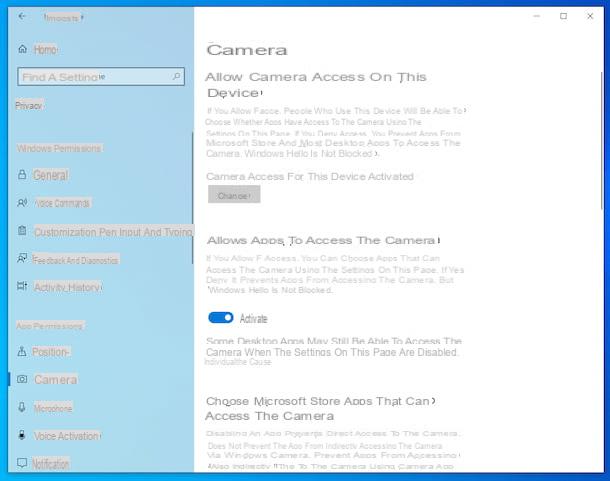This screenshot has width=610, height=481.
Task: Minimize the Settings window
Action: click(x=536, y=16)
